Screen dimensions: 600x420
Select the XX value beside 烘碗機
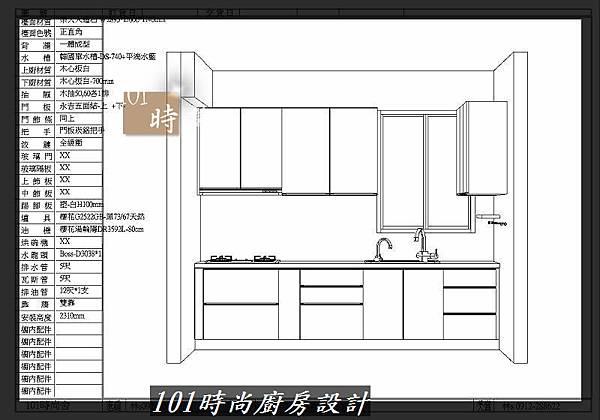click(x=65, y=241)
